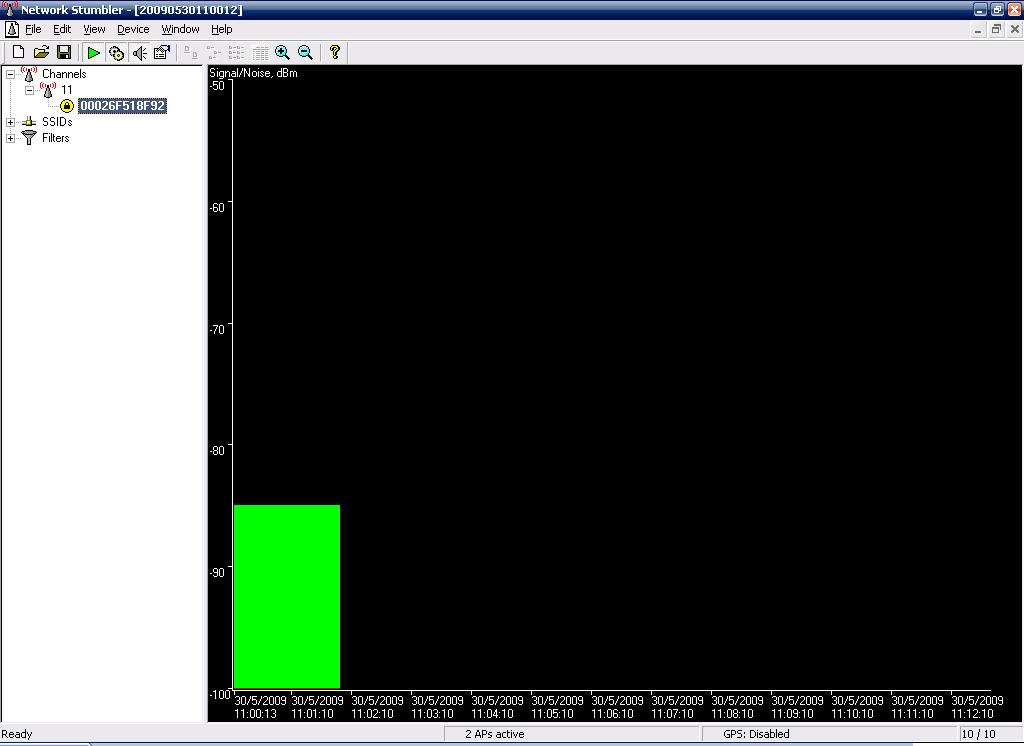Restore down the Network Stumbler window

click(997, 9)
